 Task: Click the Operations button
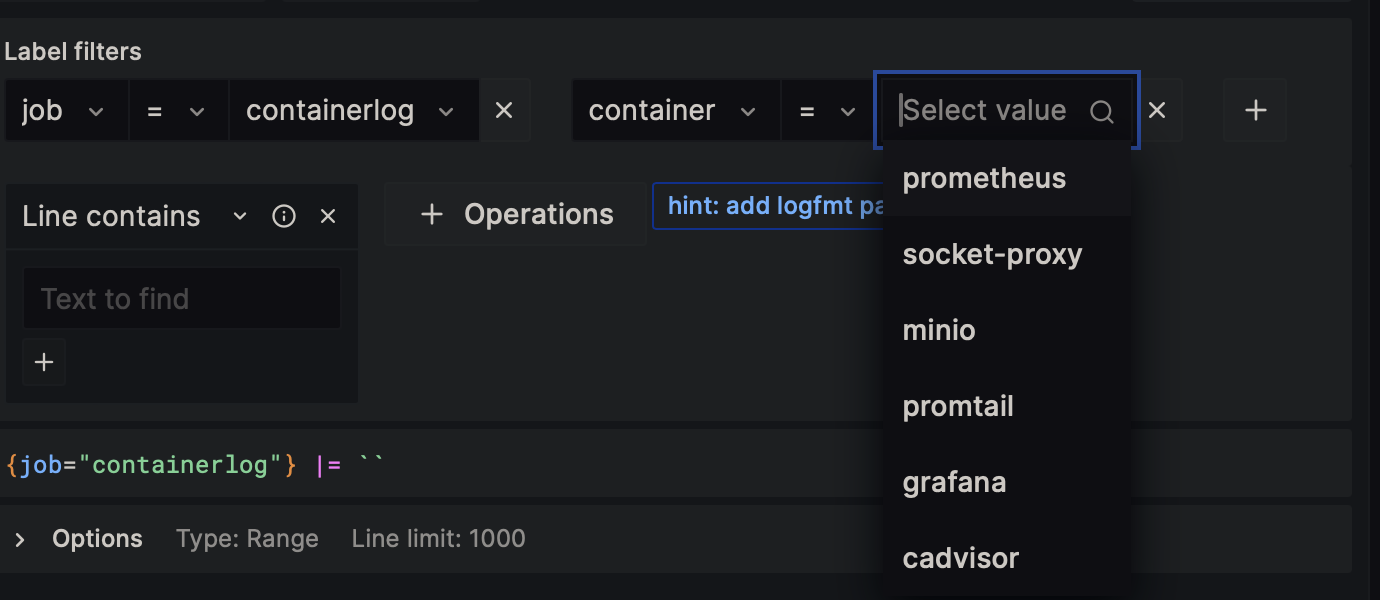click(516, 214)
